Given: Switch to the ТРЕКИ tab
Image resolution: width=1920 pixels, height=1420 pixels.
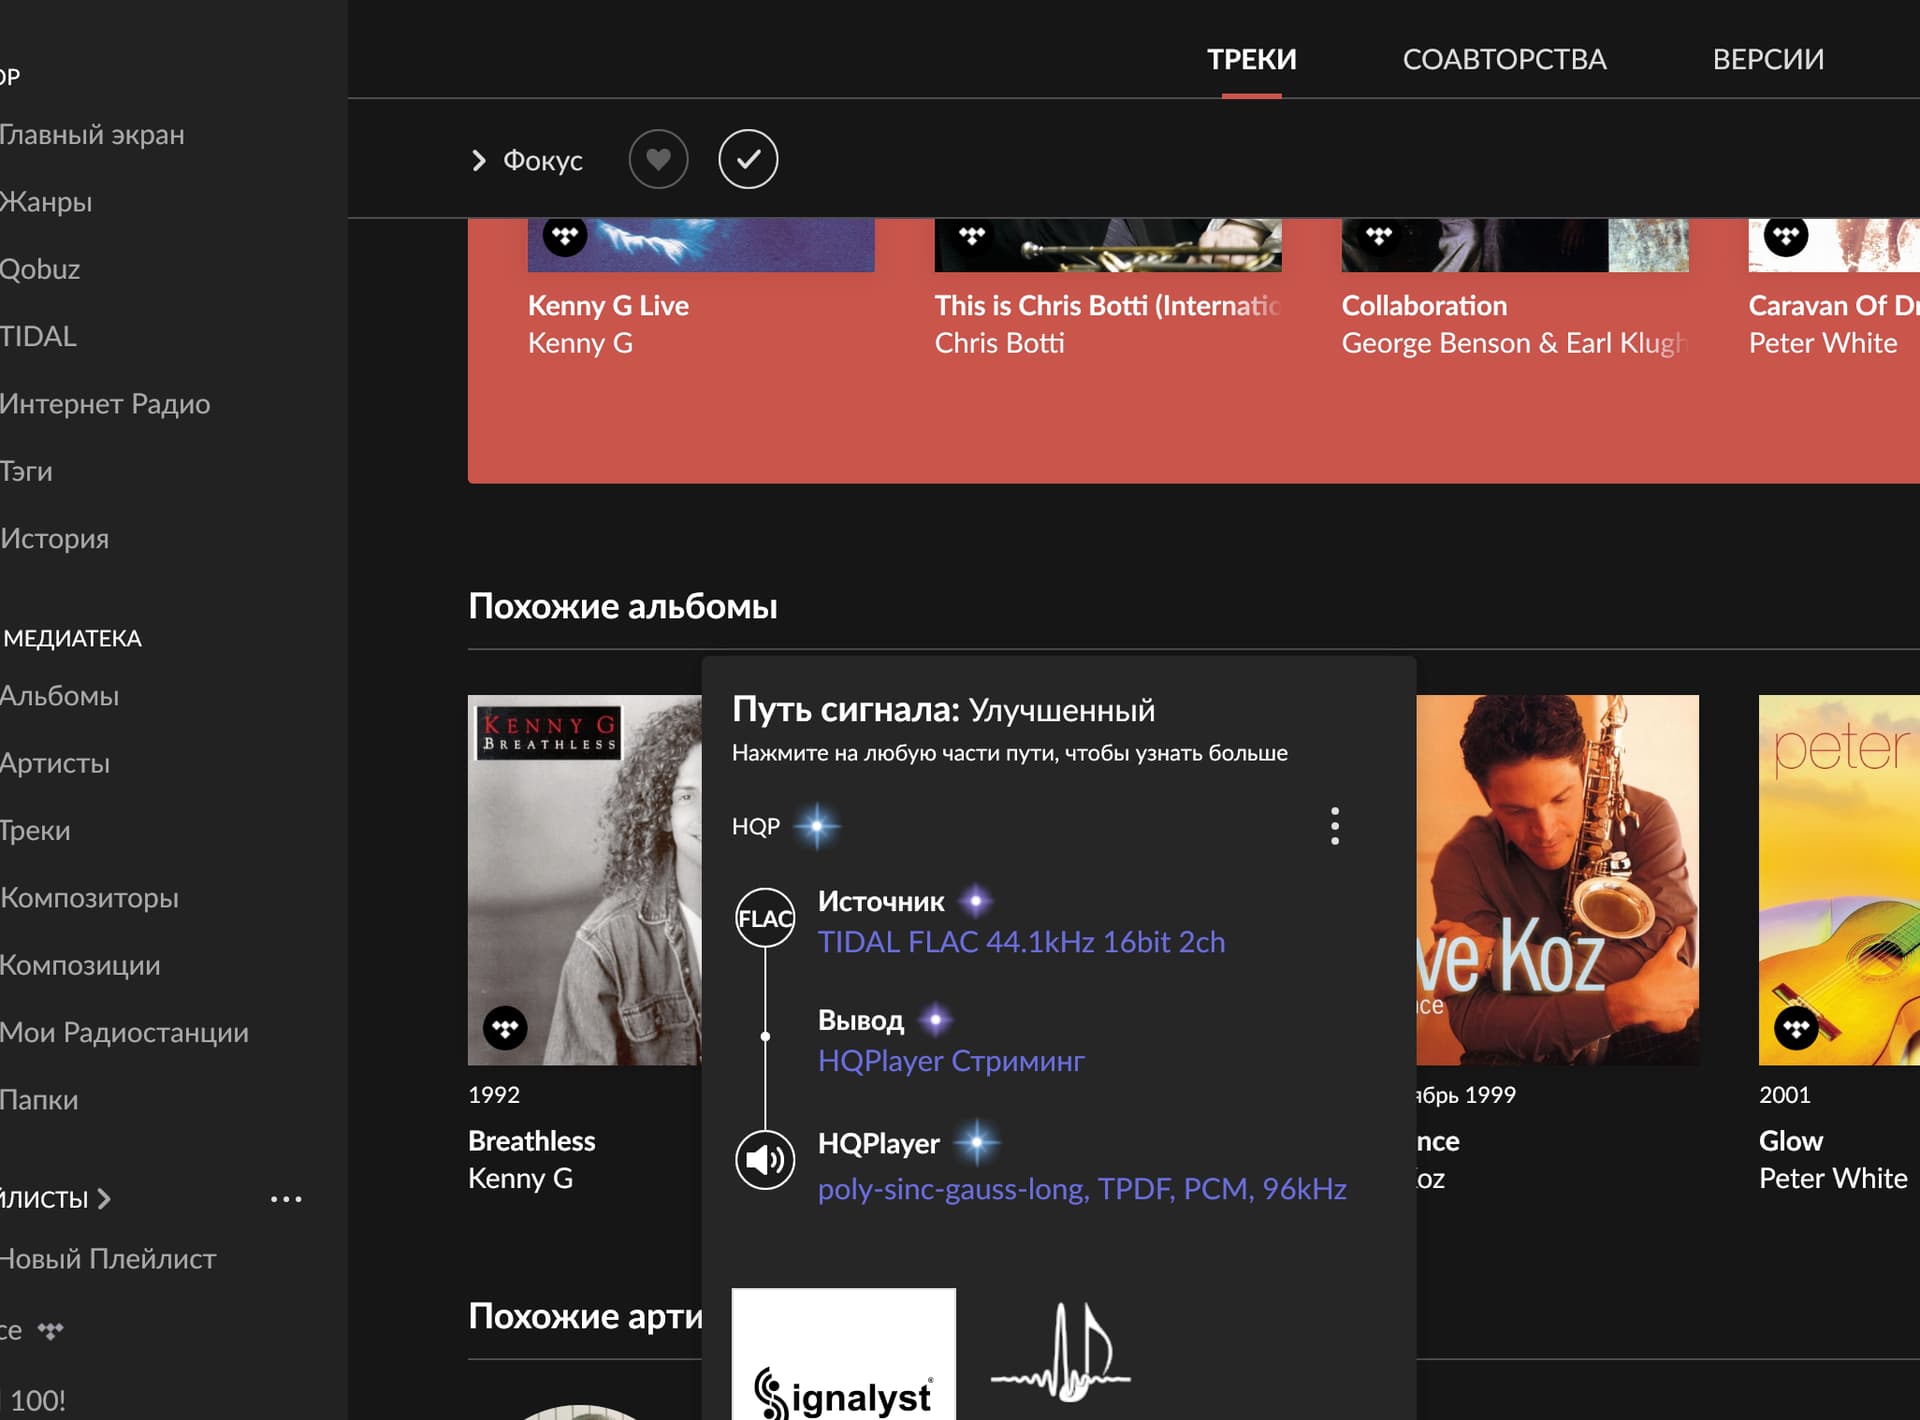Looking at the screenshot, I should 1251,59.
